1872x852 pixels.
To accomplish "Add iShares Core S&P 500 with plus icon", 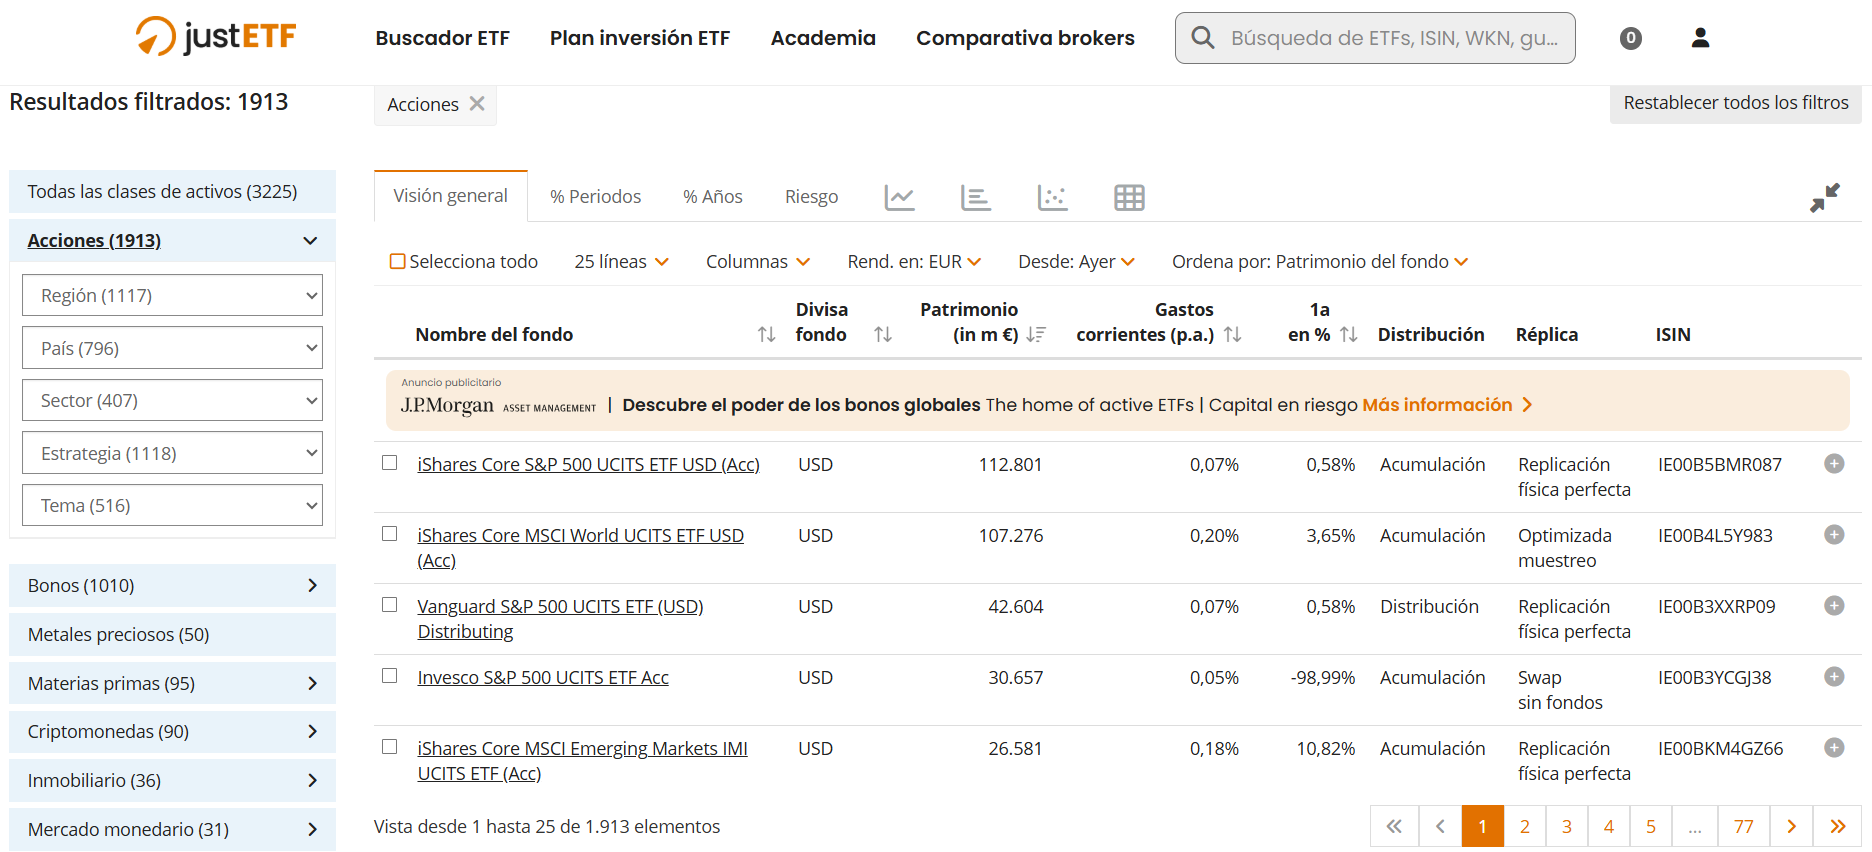I will point(1834,464).
